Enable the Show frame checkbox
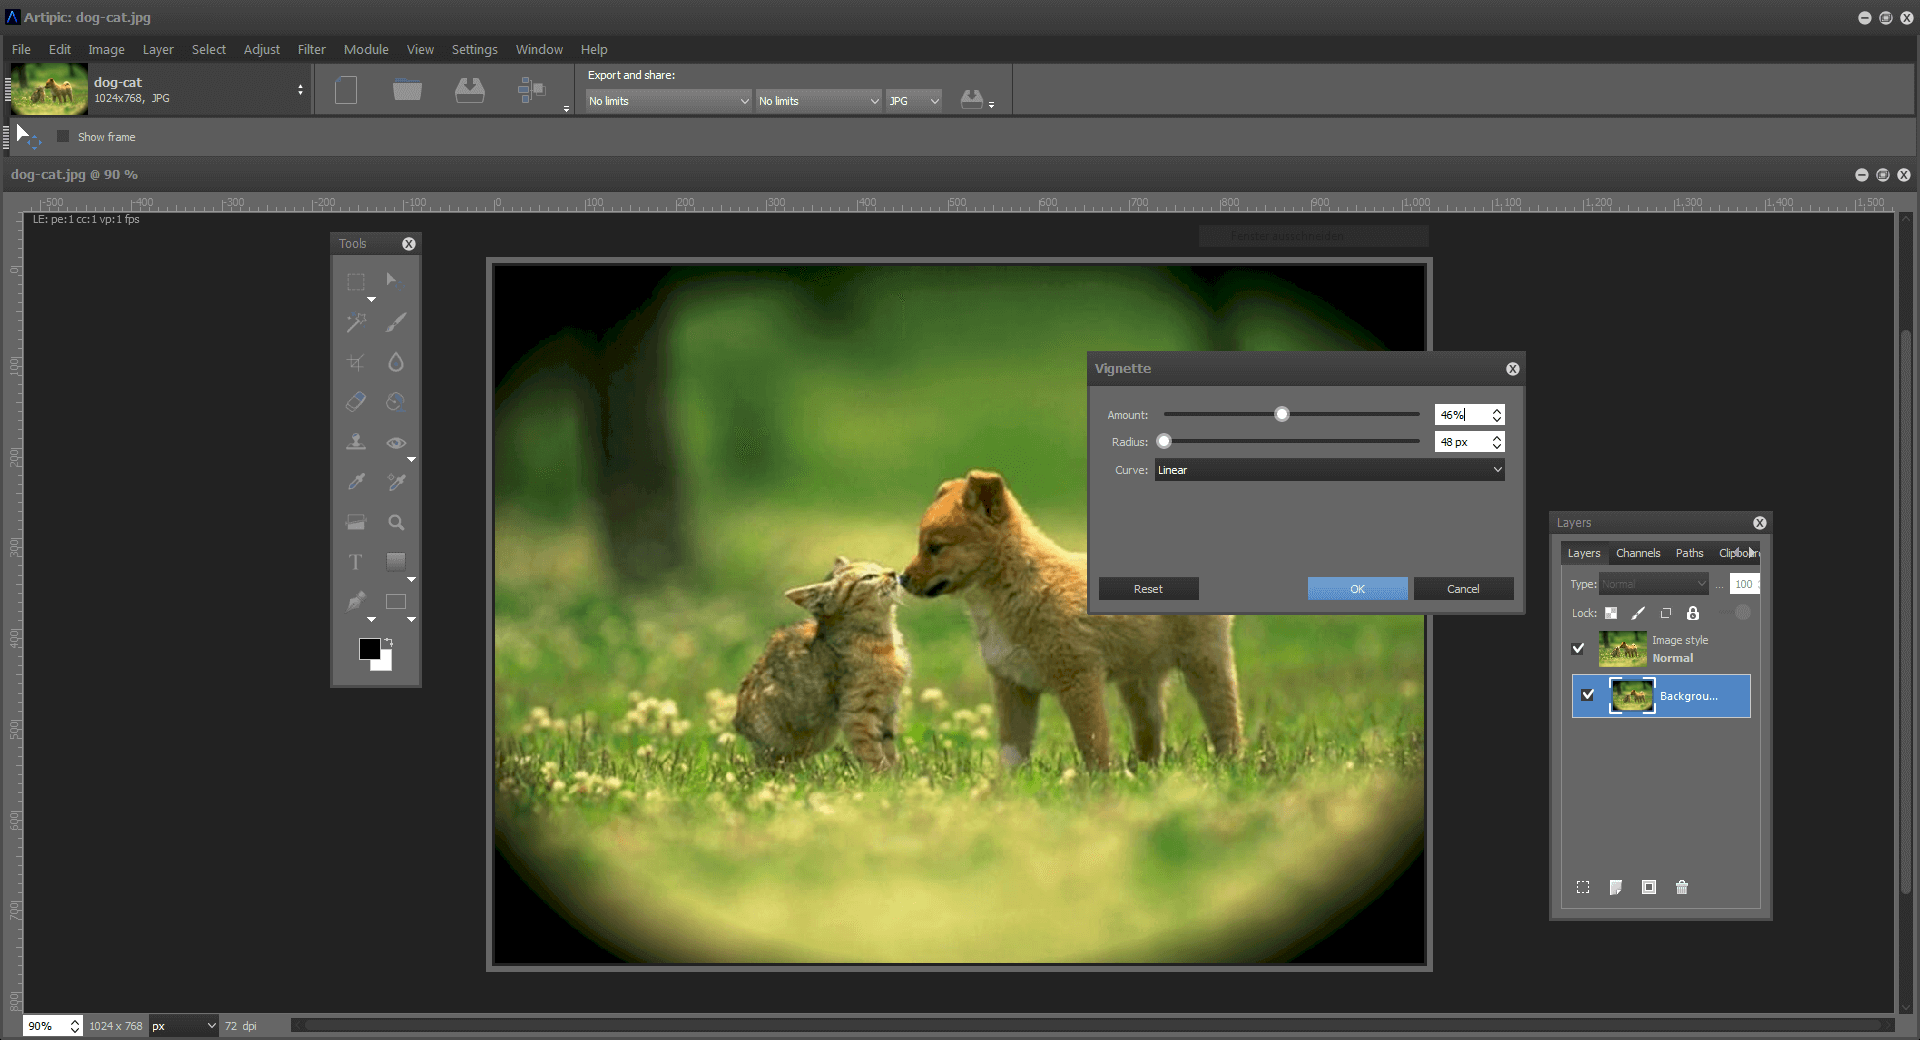The image size is (1920, 1040). 63,137
